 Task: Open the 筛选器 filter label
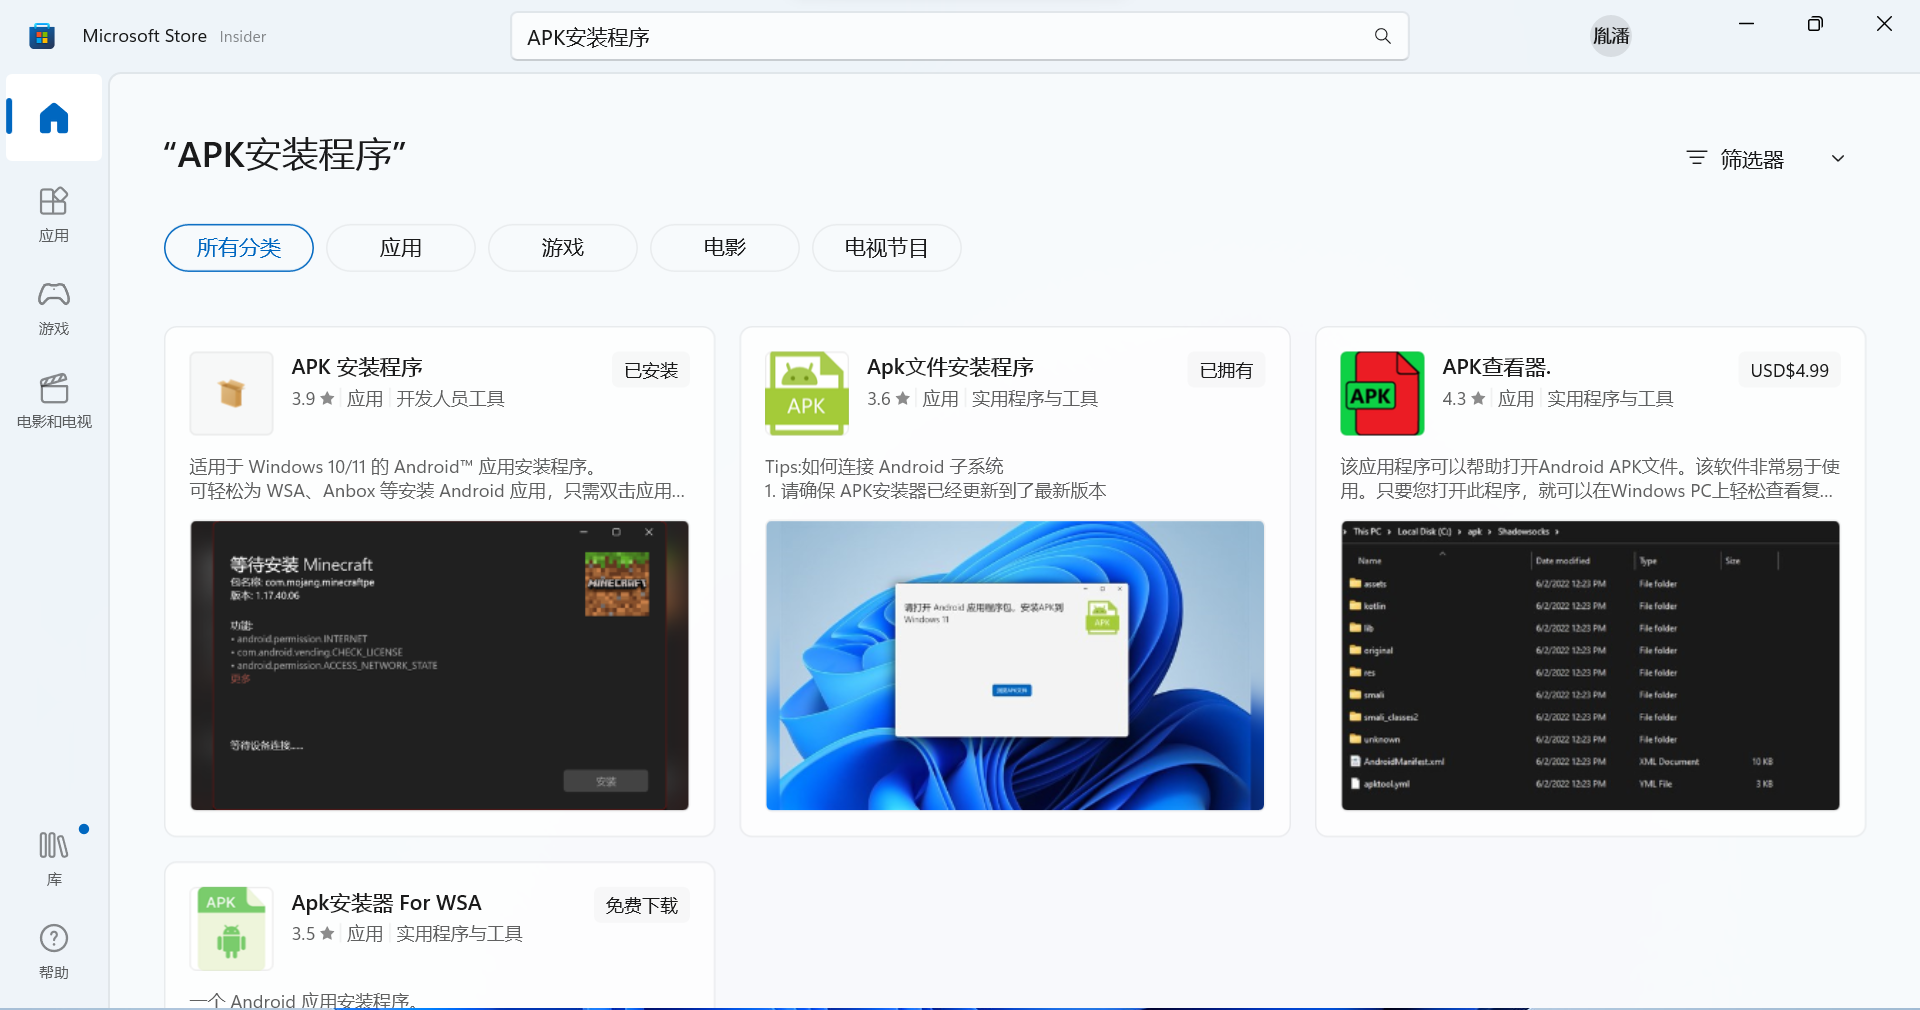point(1752,159)
